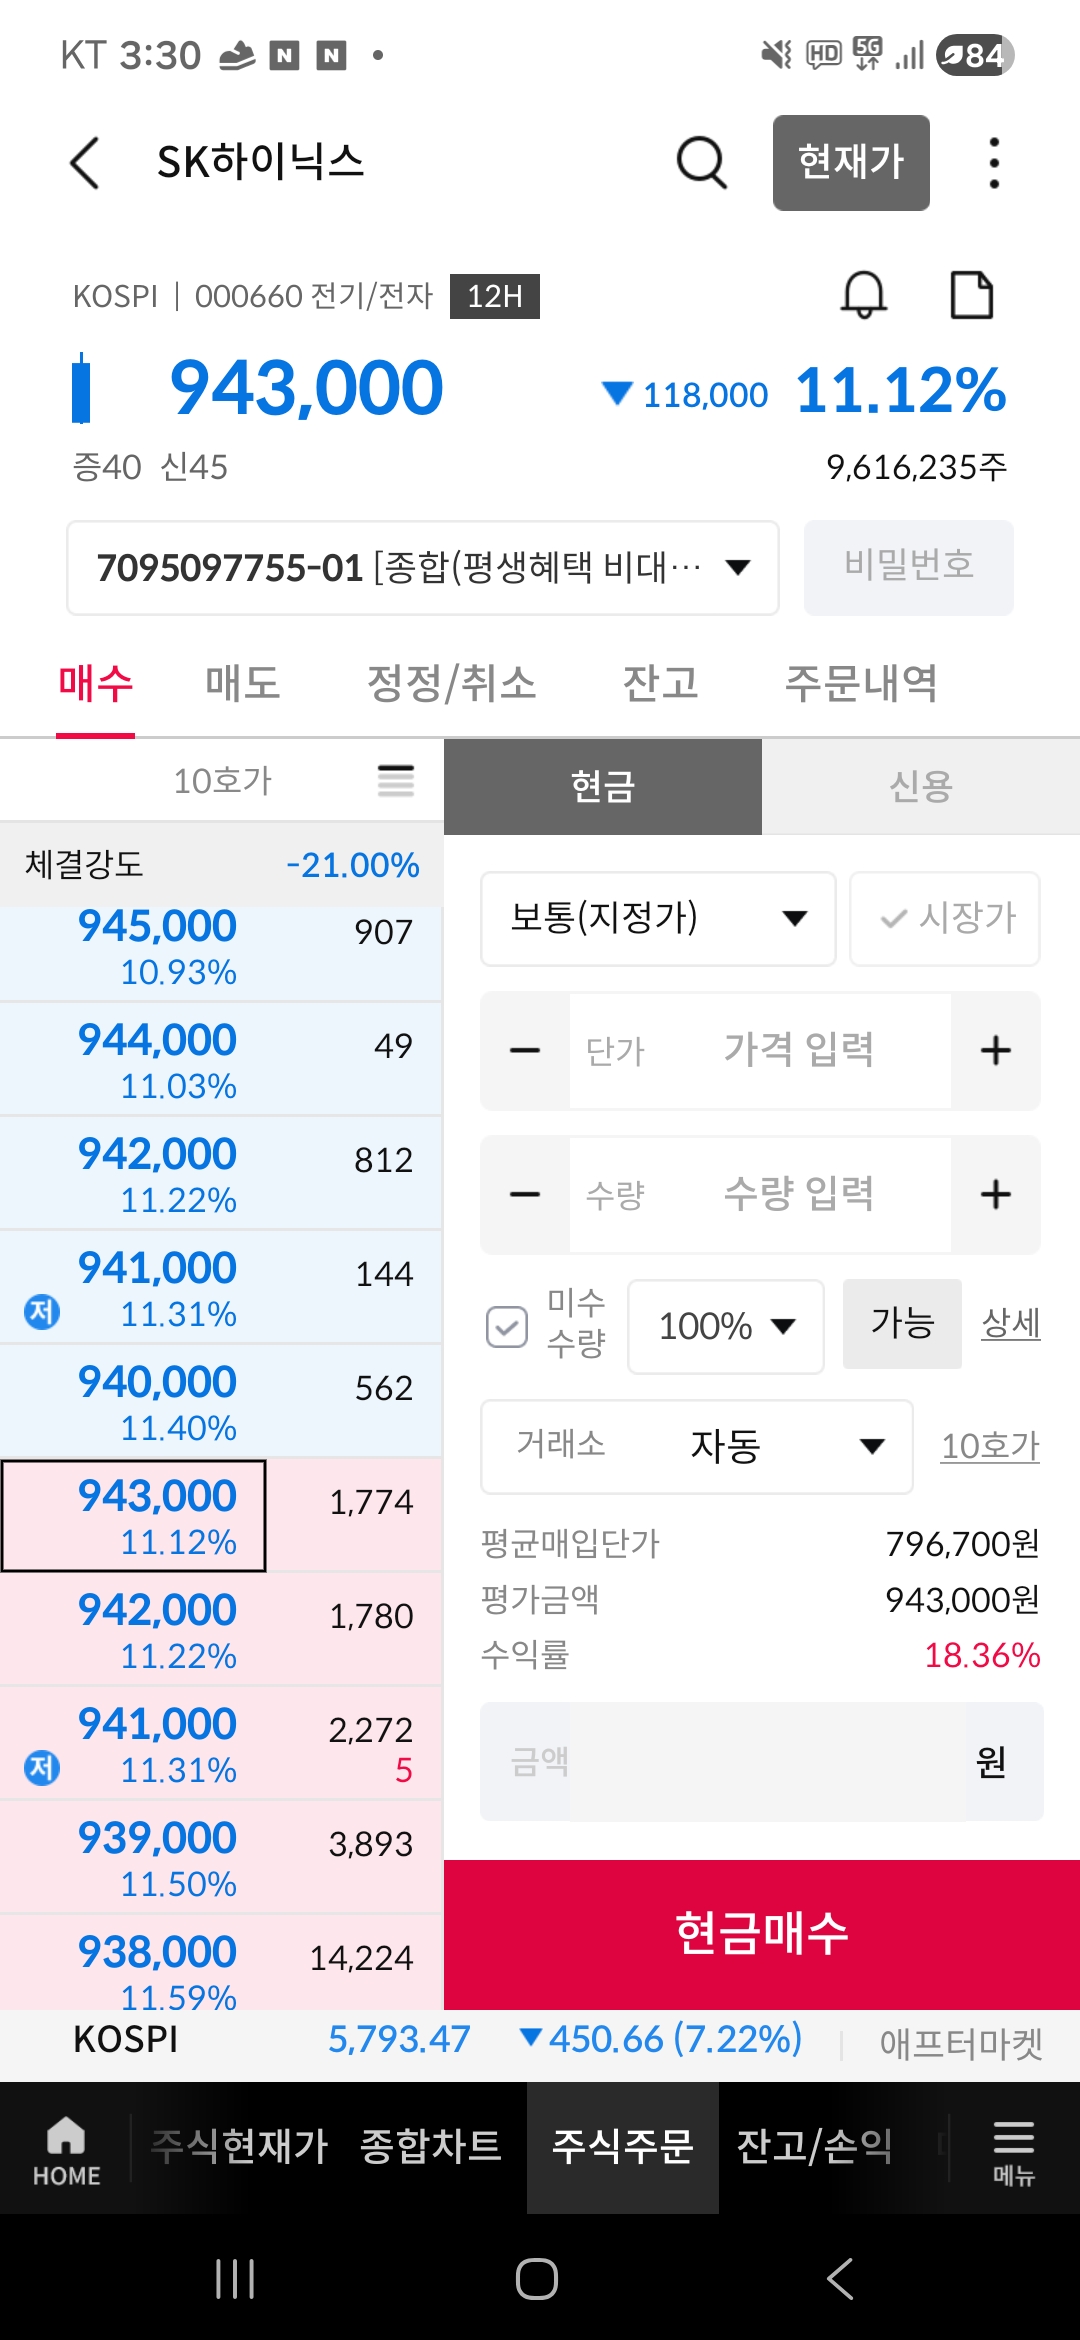The image size is (1080, 2340).
Task: Enable the 시장가 market price check
Action: pyautogui.click(x=945, y=918)
